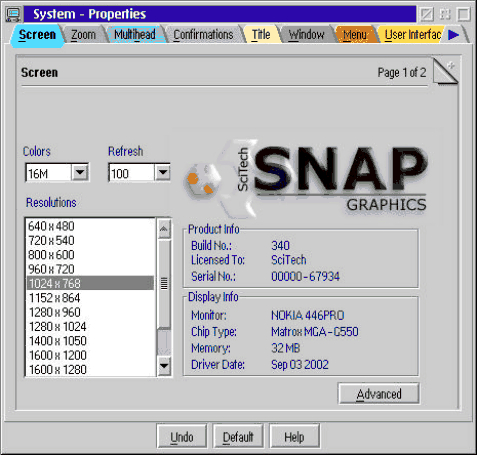Select resolution 960 x 720
The width and height of the screenshot is (477, 455).
point(90,269)
